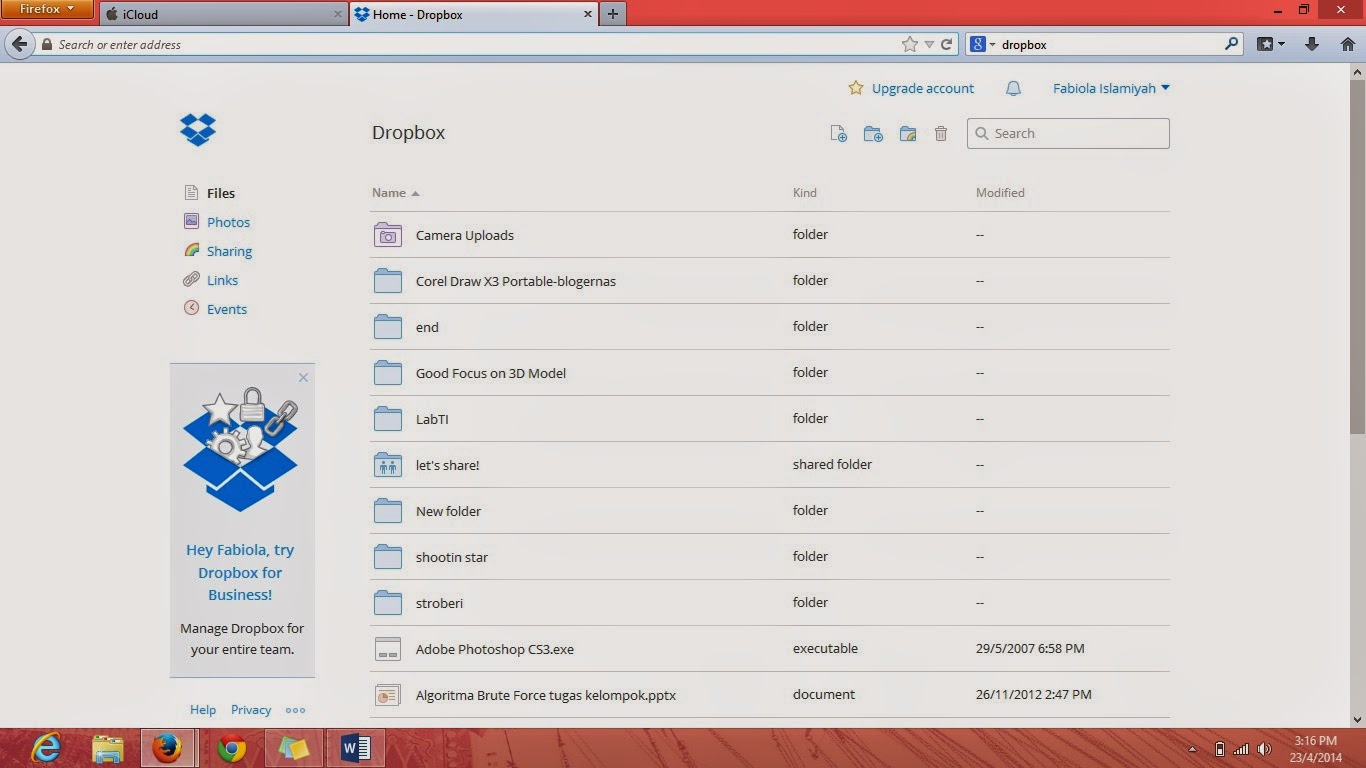This screenshot has height=768, width=1366.
Task: Bookmark this page with star icon
Action: click(909, 44)
